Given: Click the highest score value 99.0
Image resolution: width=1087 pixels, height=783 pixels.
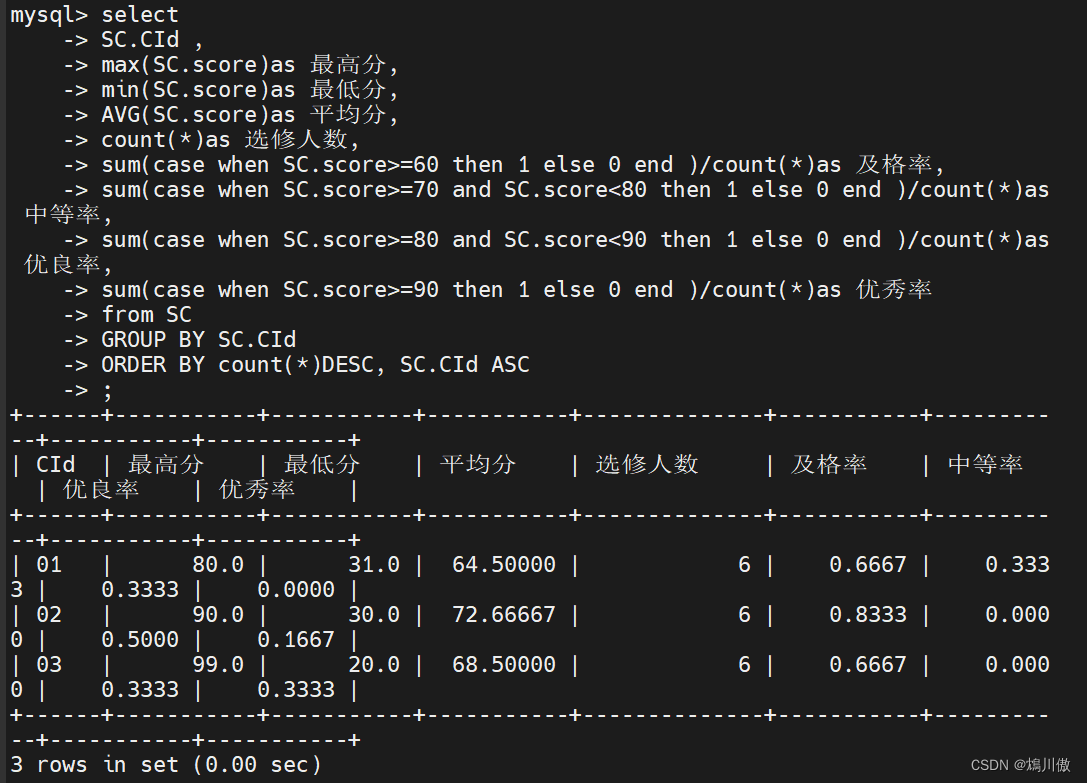Looking at the screenshot, I should point(218,665).
